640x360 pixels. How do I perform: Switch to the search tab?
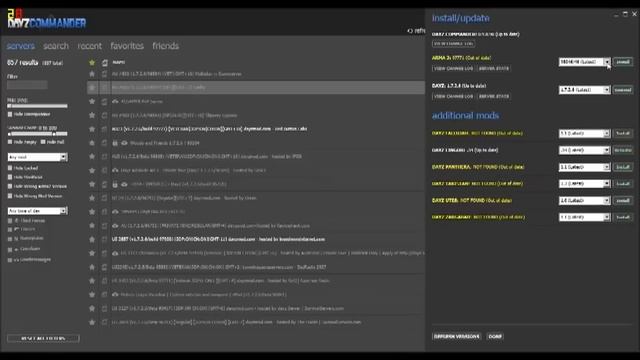[x=56, y=46]
